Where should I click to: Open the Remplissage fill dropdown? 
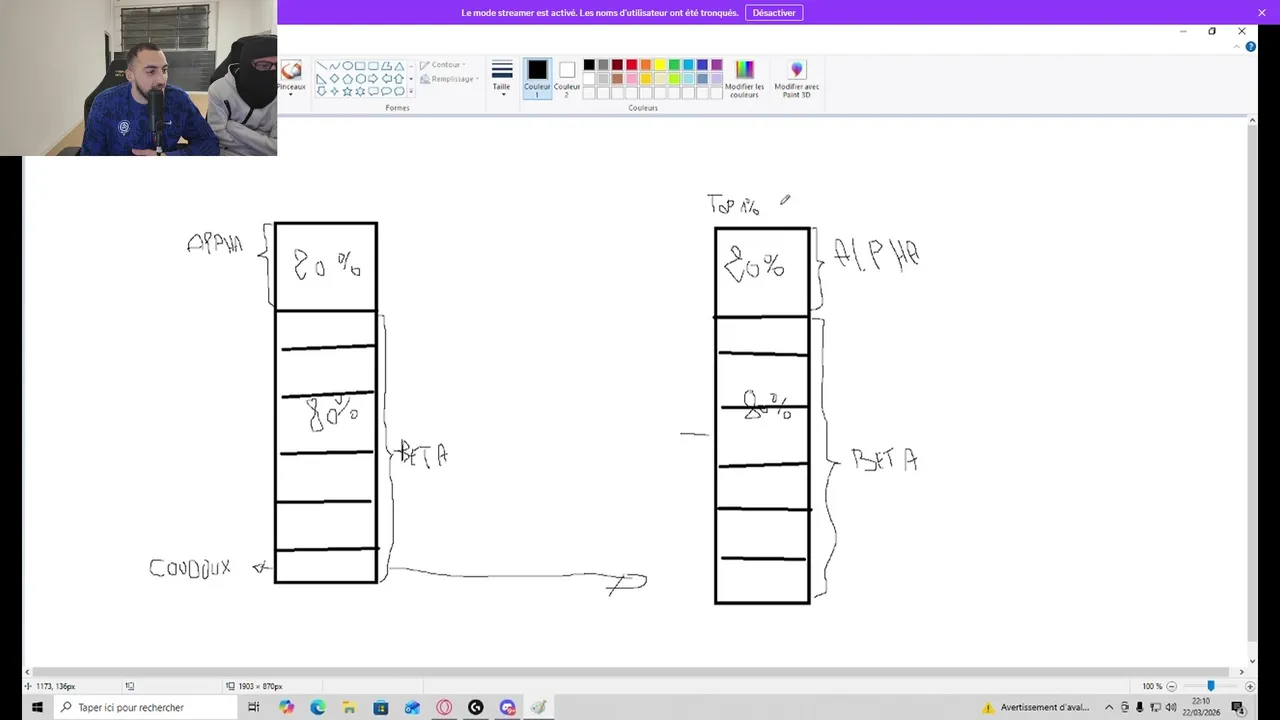tap(449, 79)
